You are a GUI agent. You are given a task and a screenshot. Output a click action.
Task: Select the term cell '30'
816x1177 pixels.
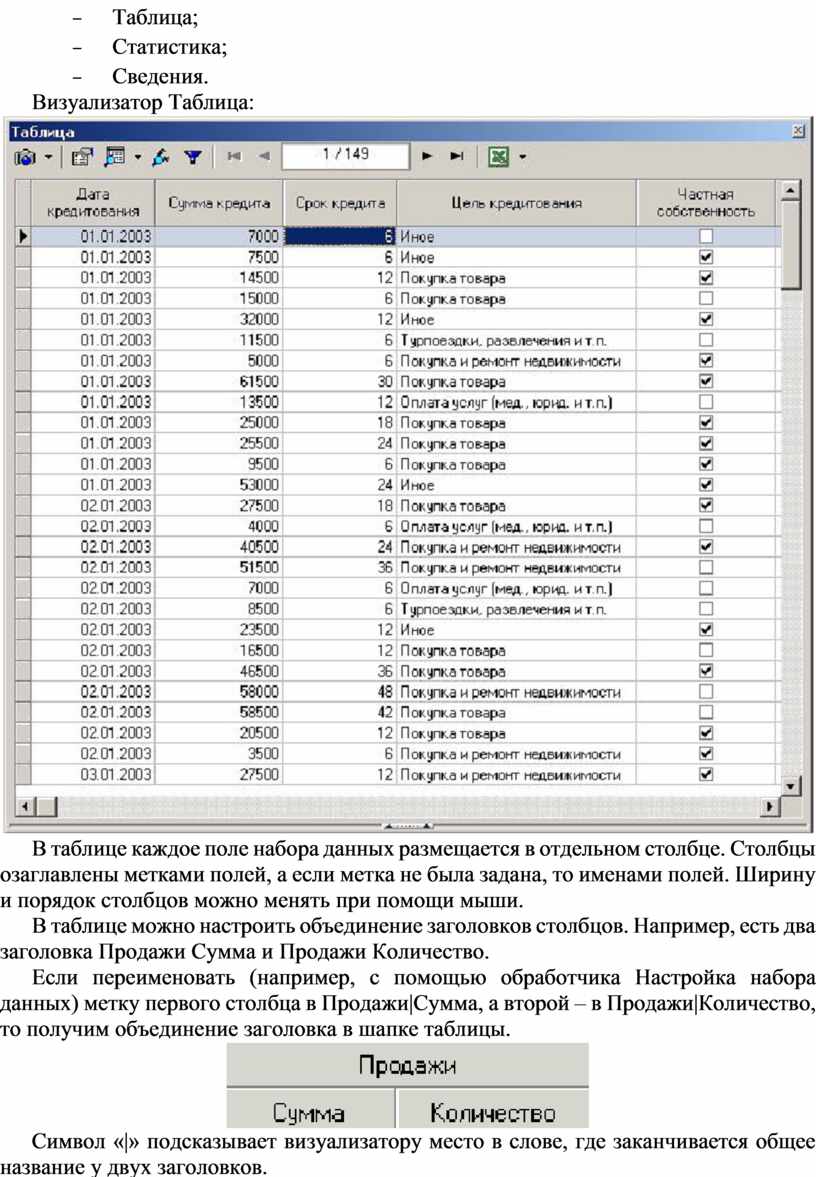coord(340,381)
